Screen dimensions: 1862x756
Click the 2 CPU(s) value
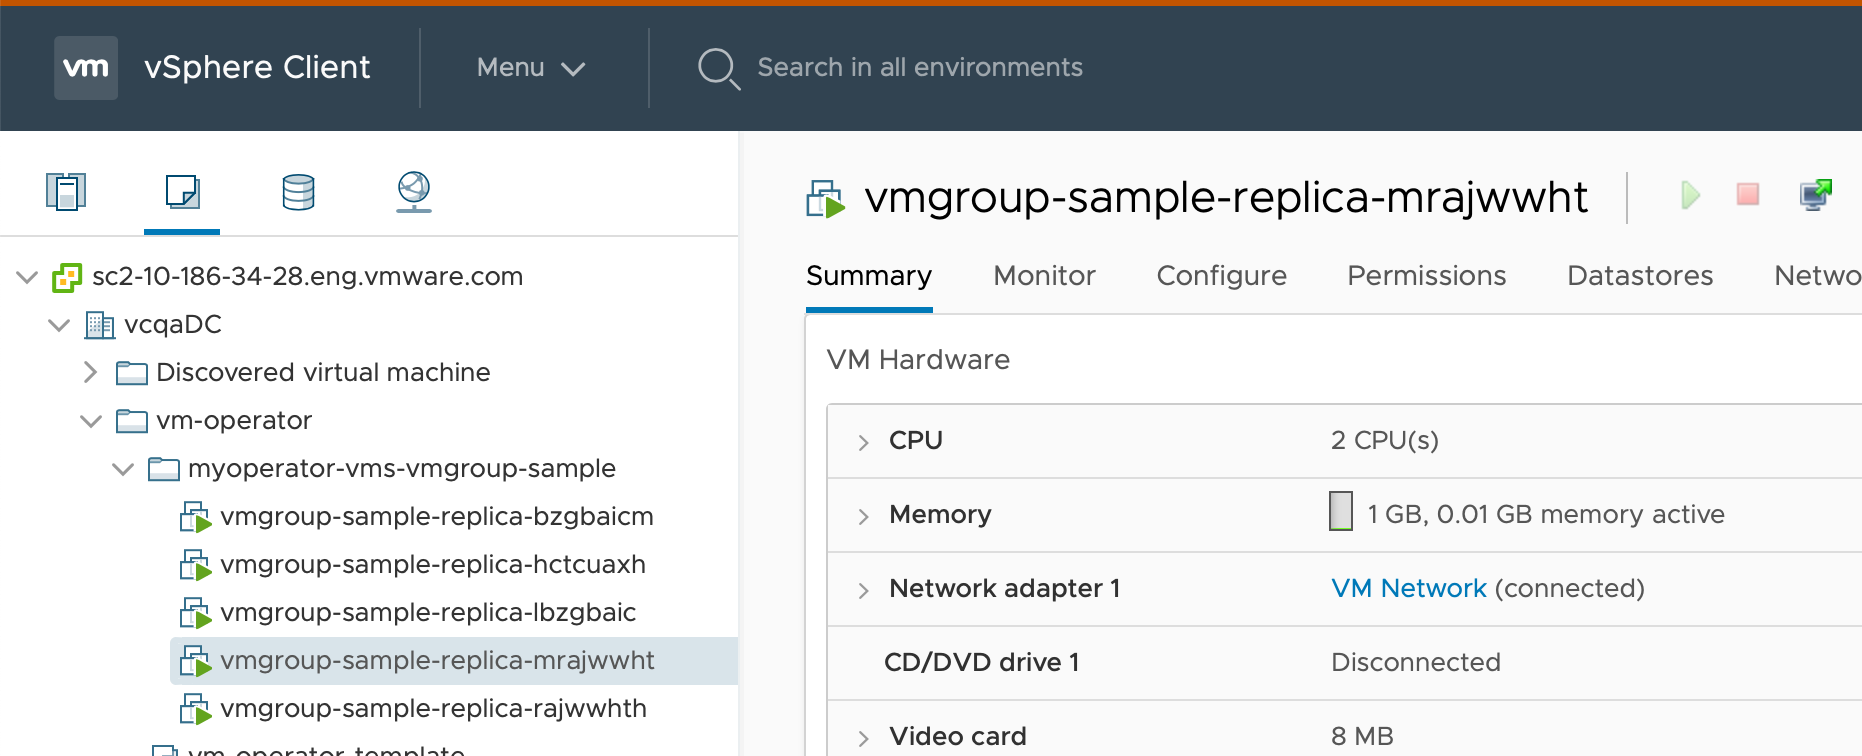pos(1385,440)
